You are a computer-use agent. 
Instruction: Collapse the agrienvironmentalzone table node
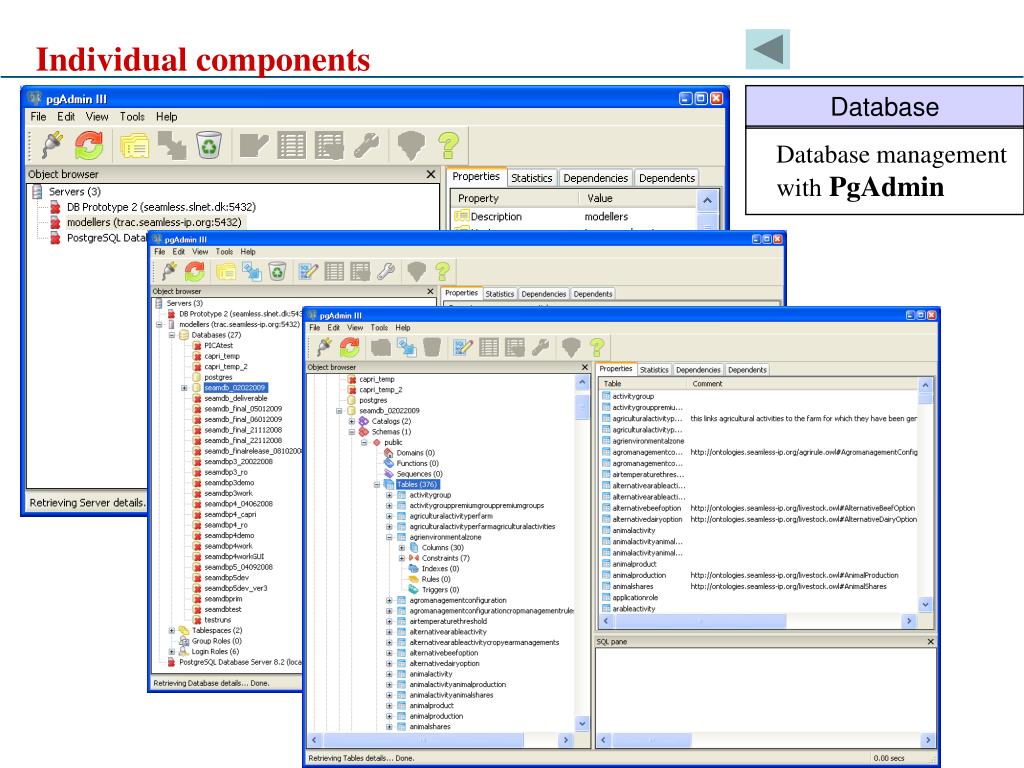coord(389,537)
